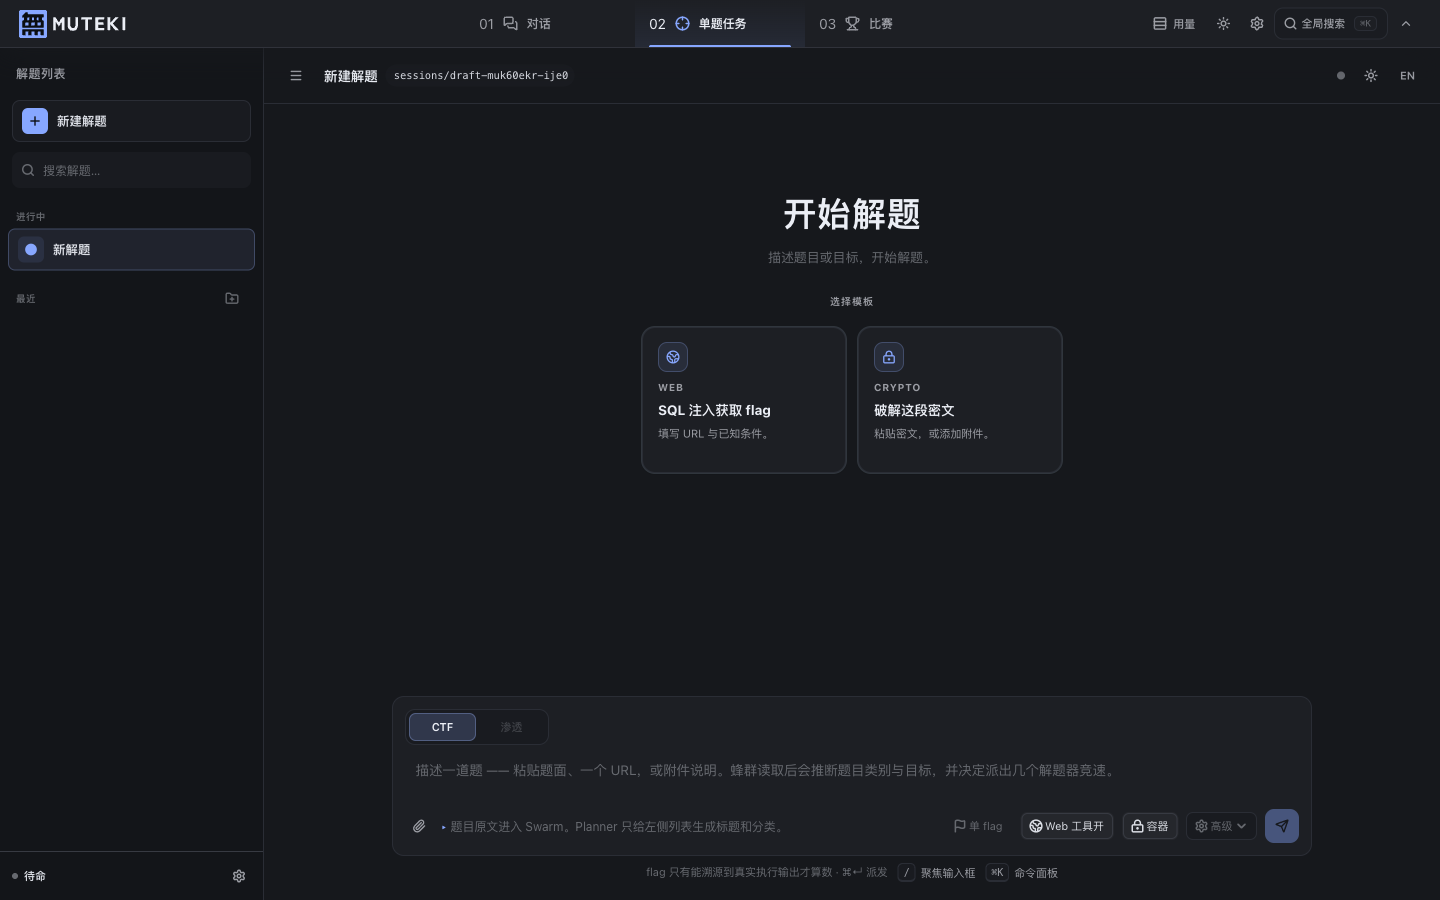The image size is (1440, 900).
Task: Attach a file with the paperclip icon
Action: [419, 826]
